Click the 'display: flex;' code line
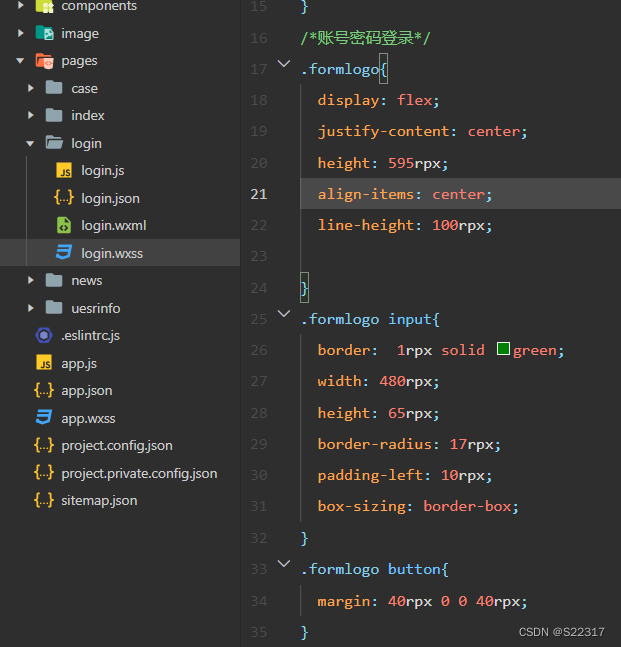This screenshot has width=621, height=647. pos(378,100)
